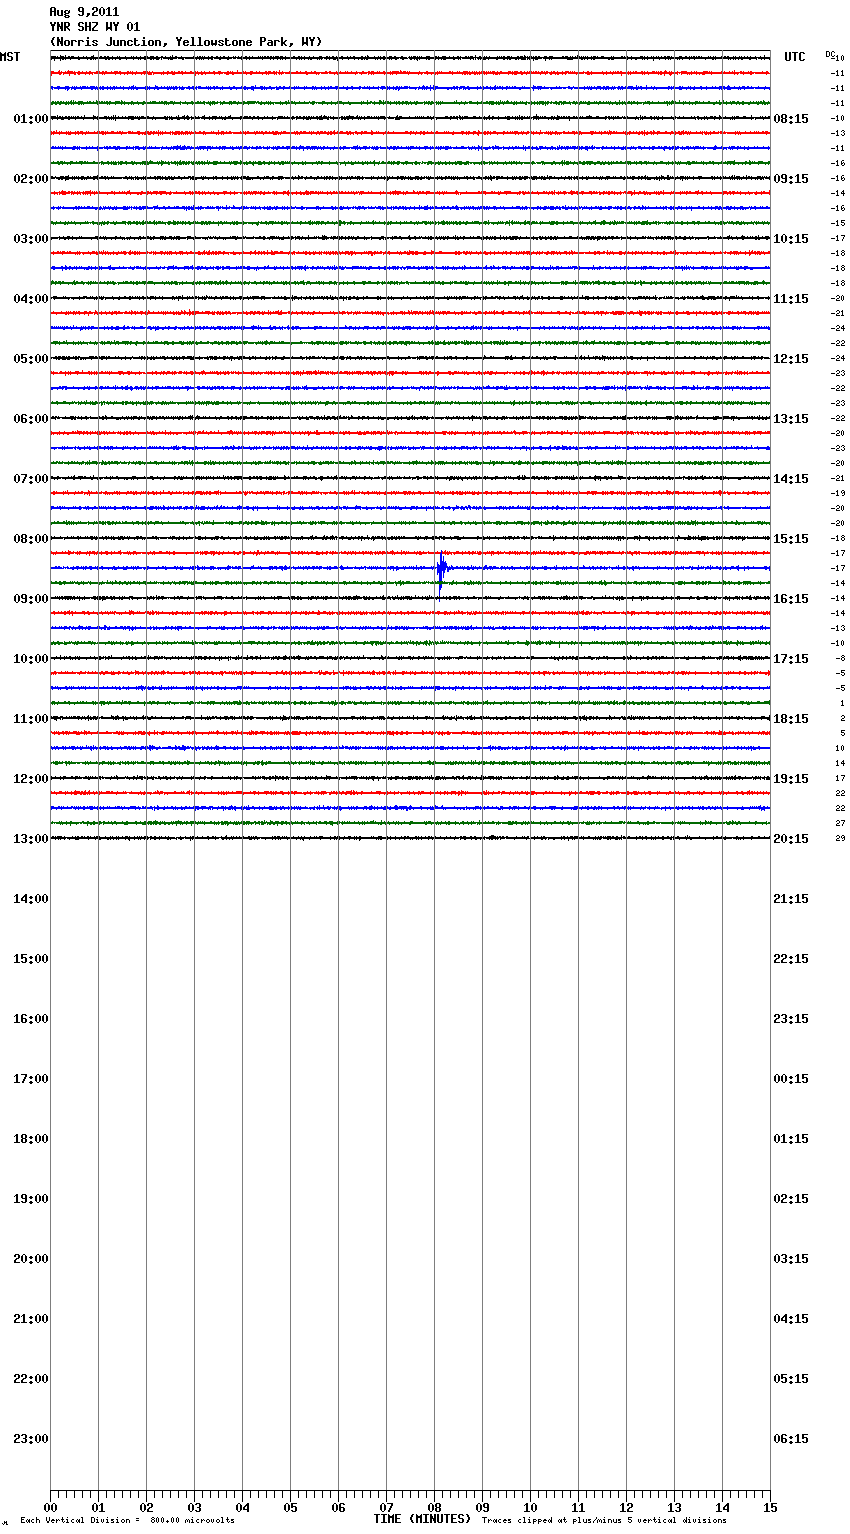
Task: Click minute tick label 03 on bottom axis
Action: tap(194, 1508)
